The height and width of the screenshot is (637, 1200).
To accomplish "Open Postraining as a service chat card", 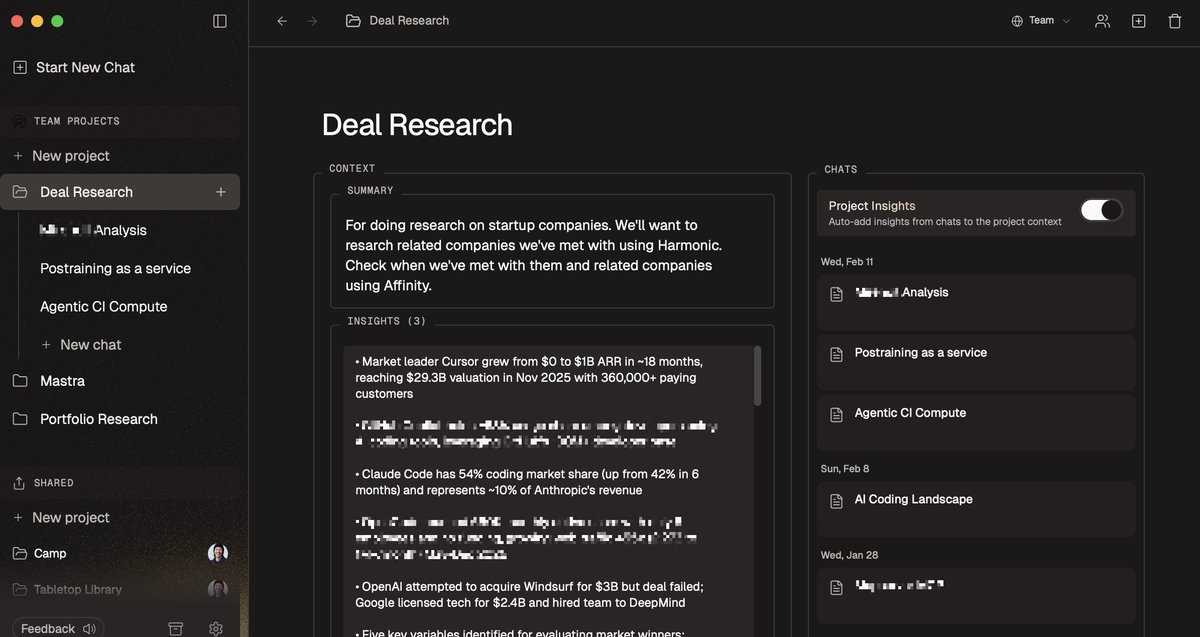I will (976, 362).
